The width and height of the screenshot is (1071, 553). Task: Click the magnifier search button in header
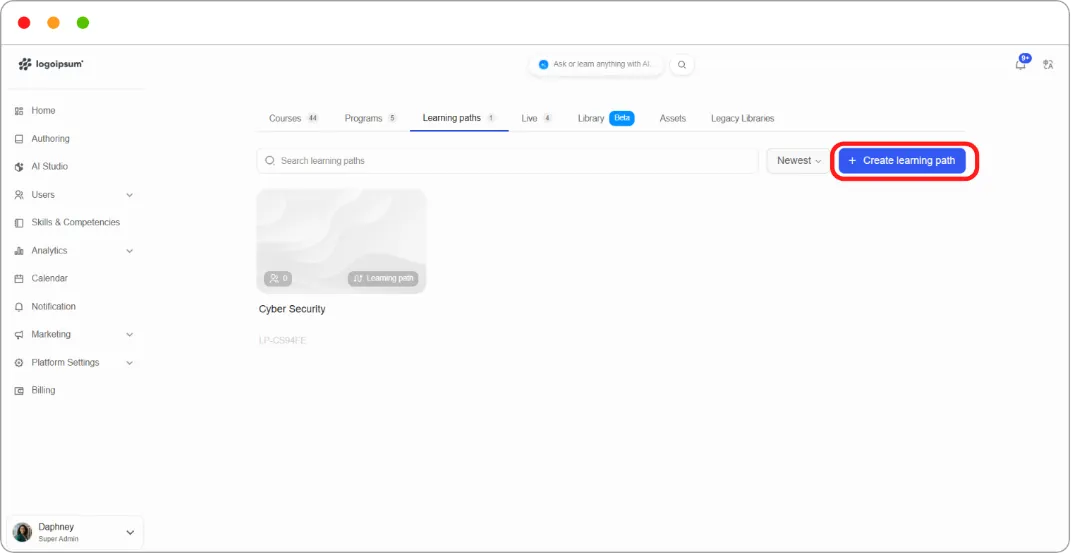tap(682, 65)
